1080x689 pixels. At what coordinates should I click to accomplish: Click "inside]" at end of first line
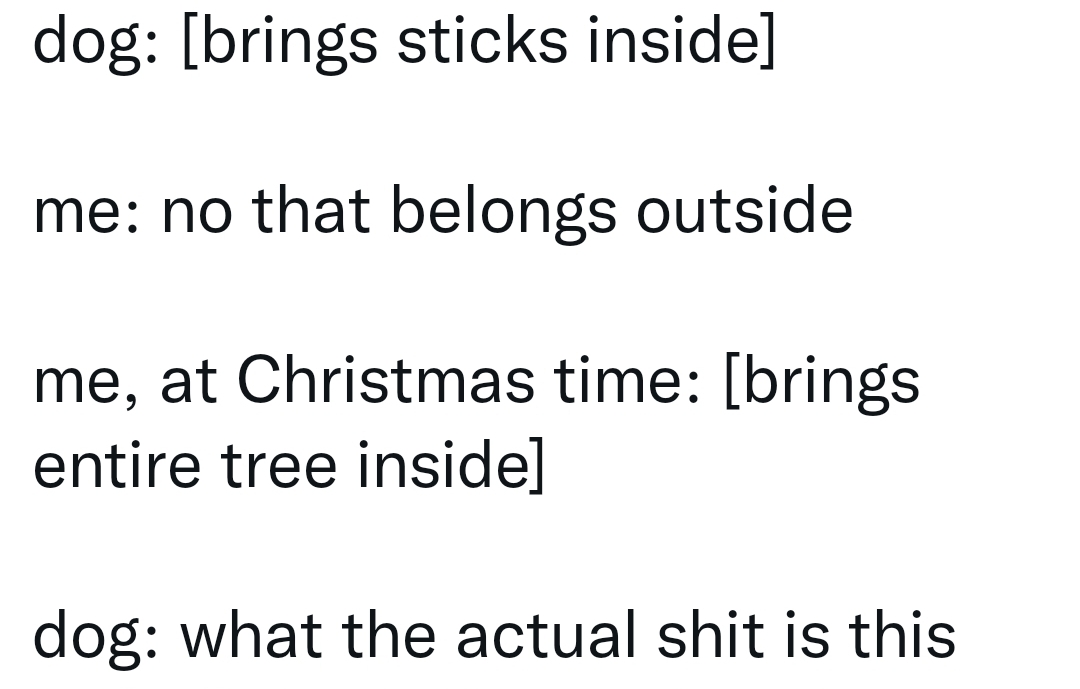pyautogui.click(x=680, y=42)
